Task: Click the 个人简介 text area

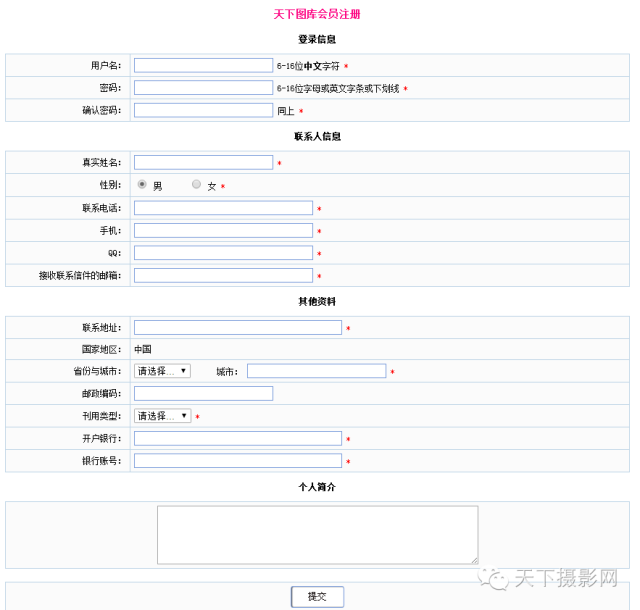Action: pyautogui.click(x=318, y=535)
